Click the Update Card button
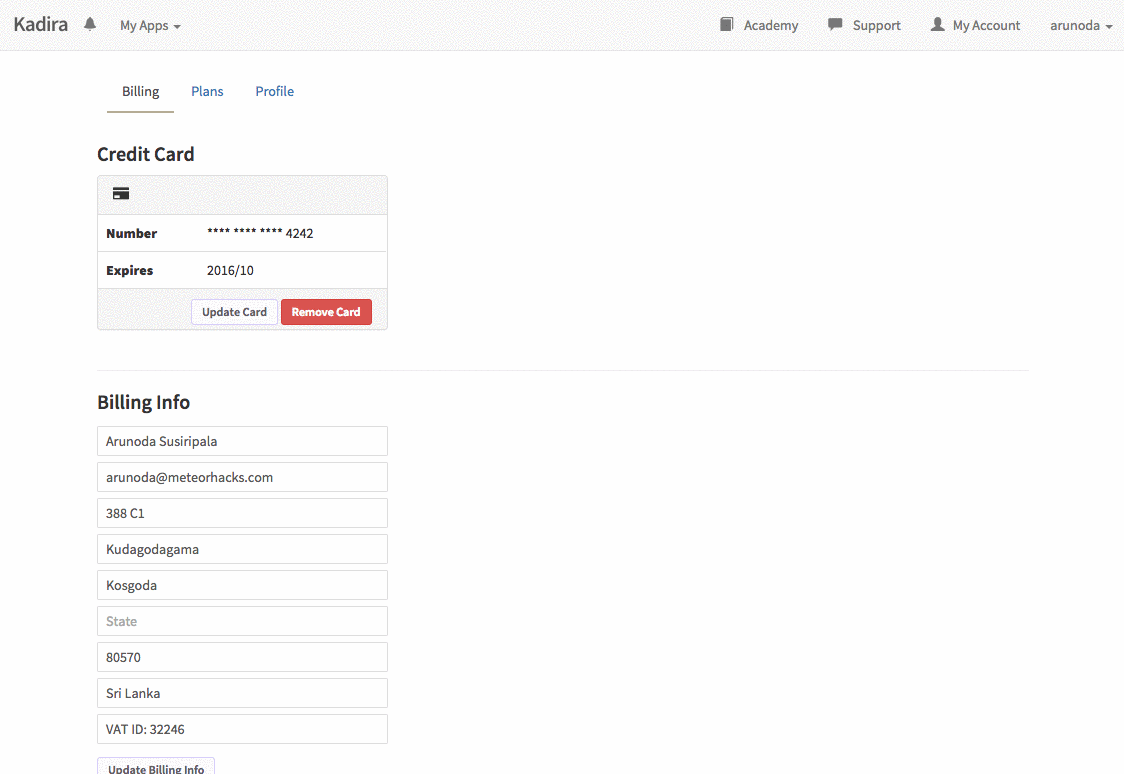Image resolution: width=1124 pixels, height=774 pixels. (x=234, y=311)
